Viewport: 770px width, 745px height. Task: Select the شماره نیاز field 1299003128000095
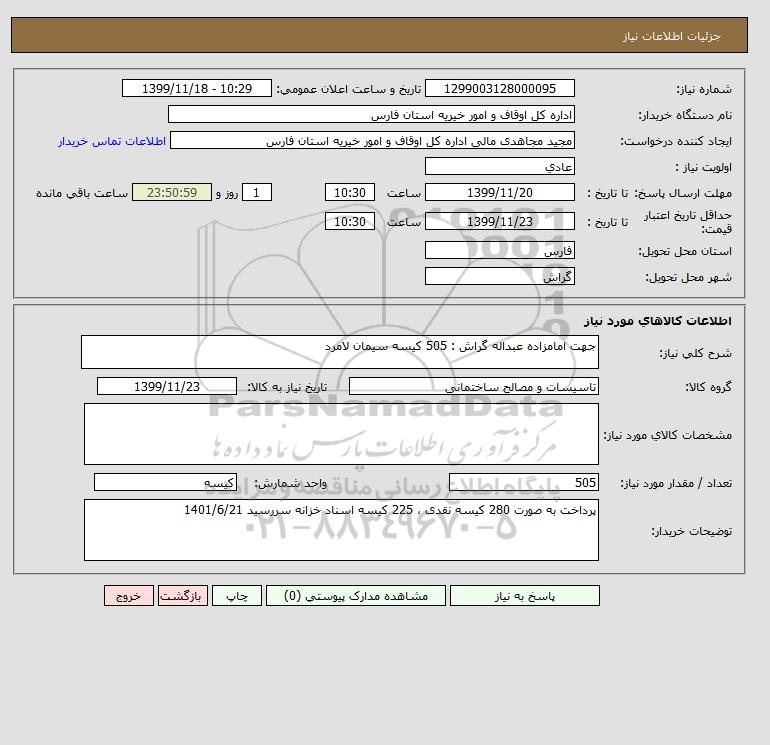coord(499,88)
